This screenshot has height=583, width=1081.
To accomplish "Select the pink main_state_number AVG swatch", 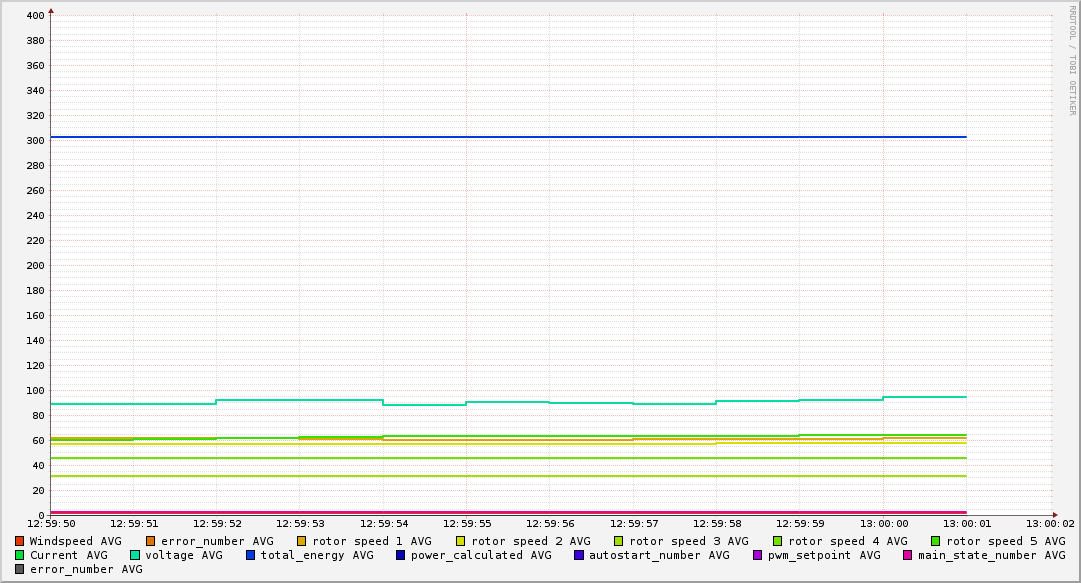I will point(908,555).
